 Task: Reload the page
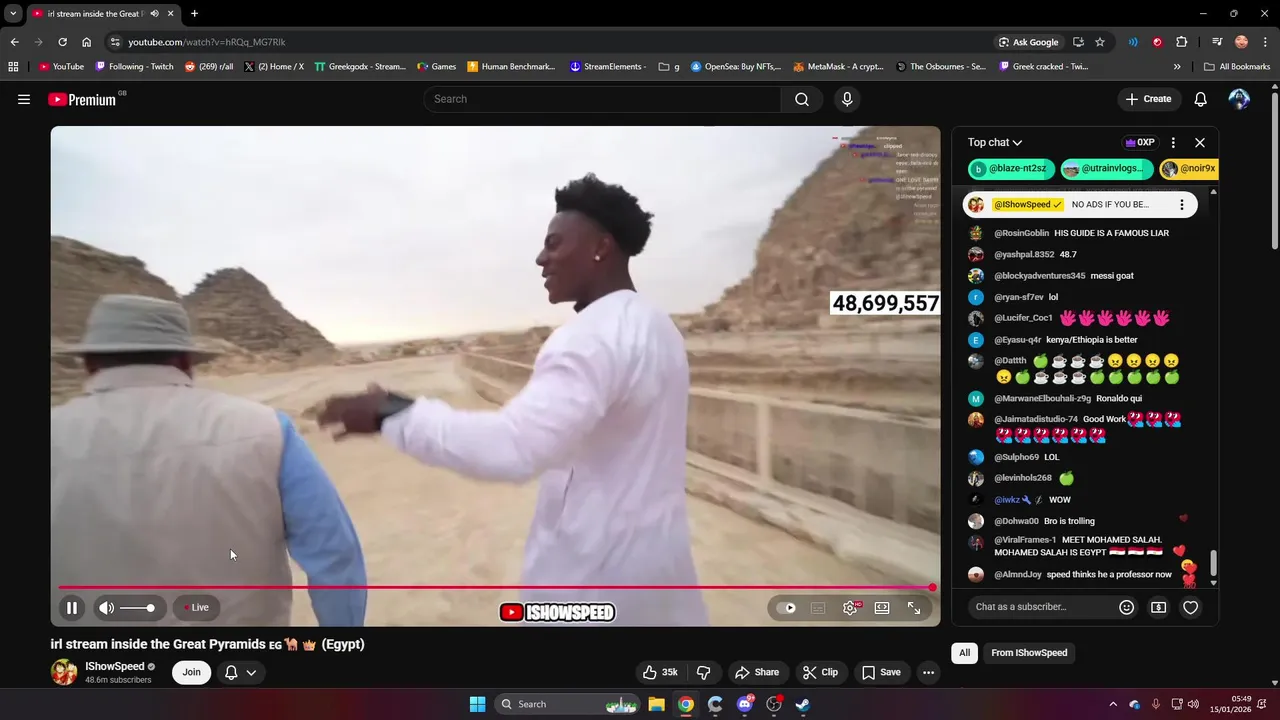[62, 42]
